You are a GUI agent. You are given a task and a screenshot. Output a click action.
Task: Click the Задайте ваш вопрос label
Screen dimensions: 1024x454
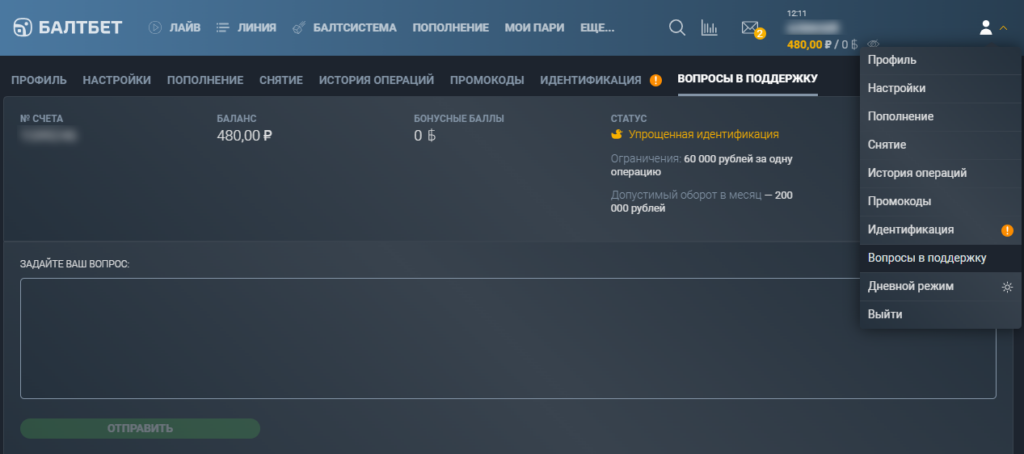click(x=75, y=265)
